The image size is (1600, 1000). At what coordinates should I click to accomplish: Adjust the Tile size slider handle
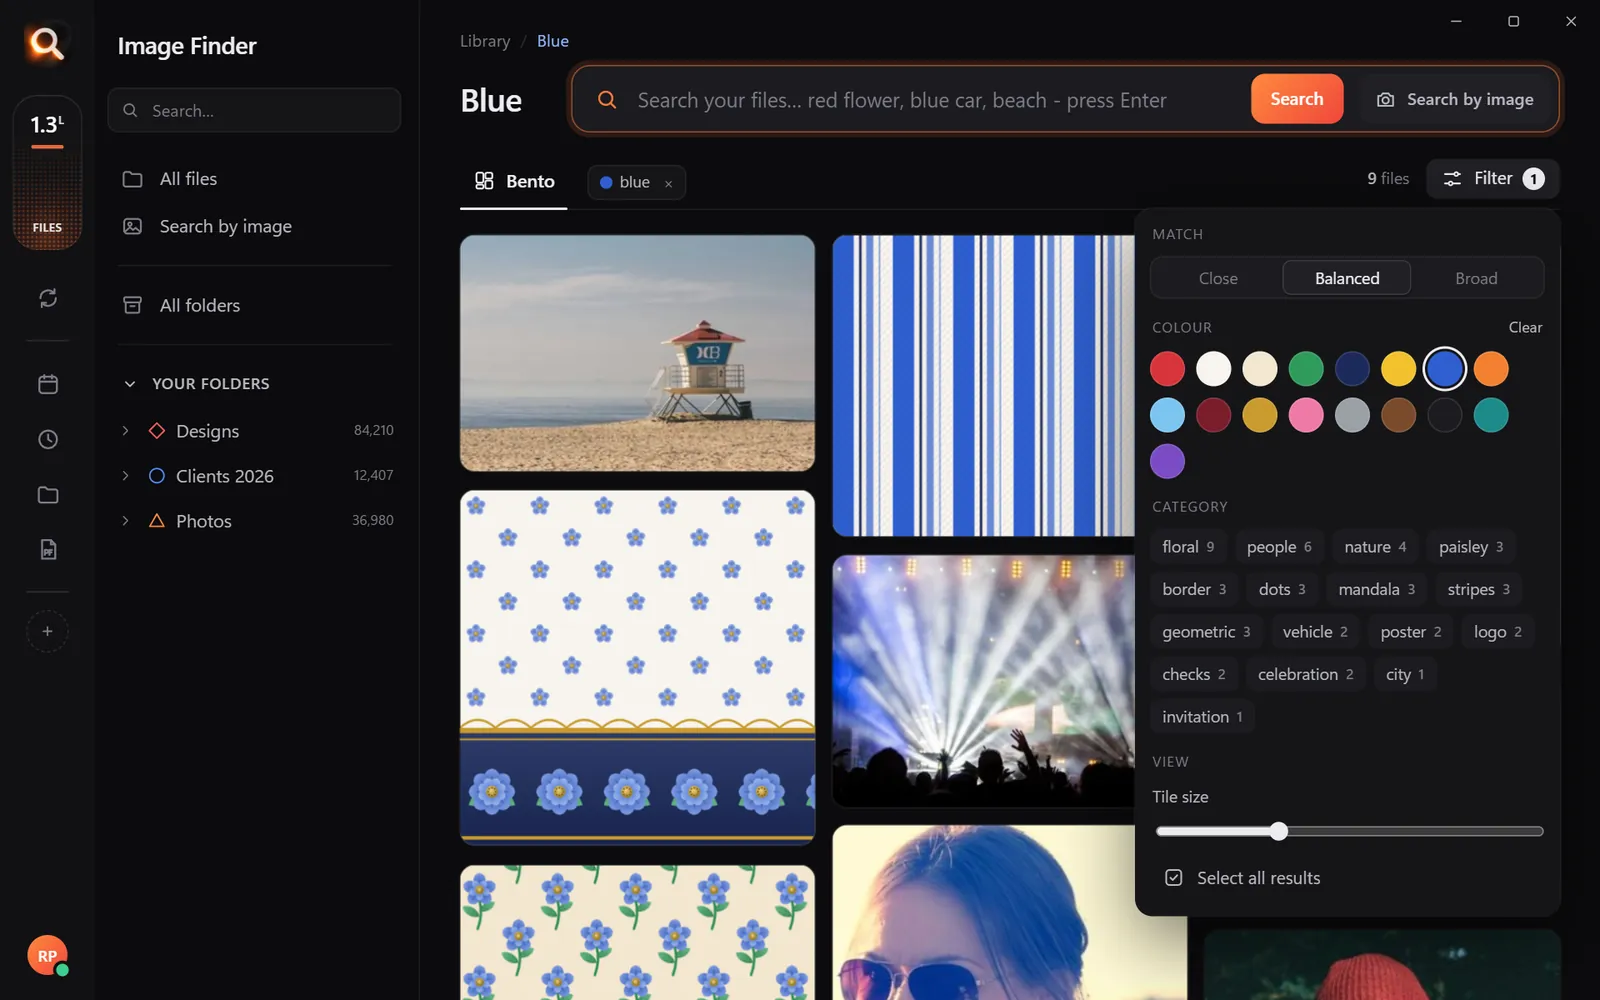pos(1278,831)
